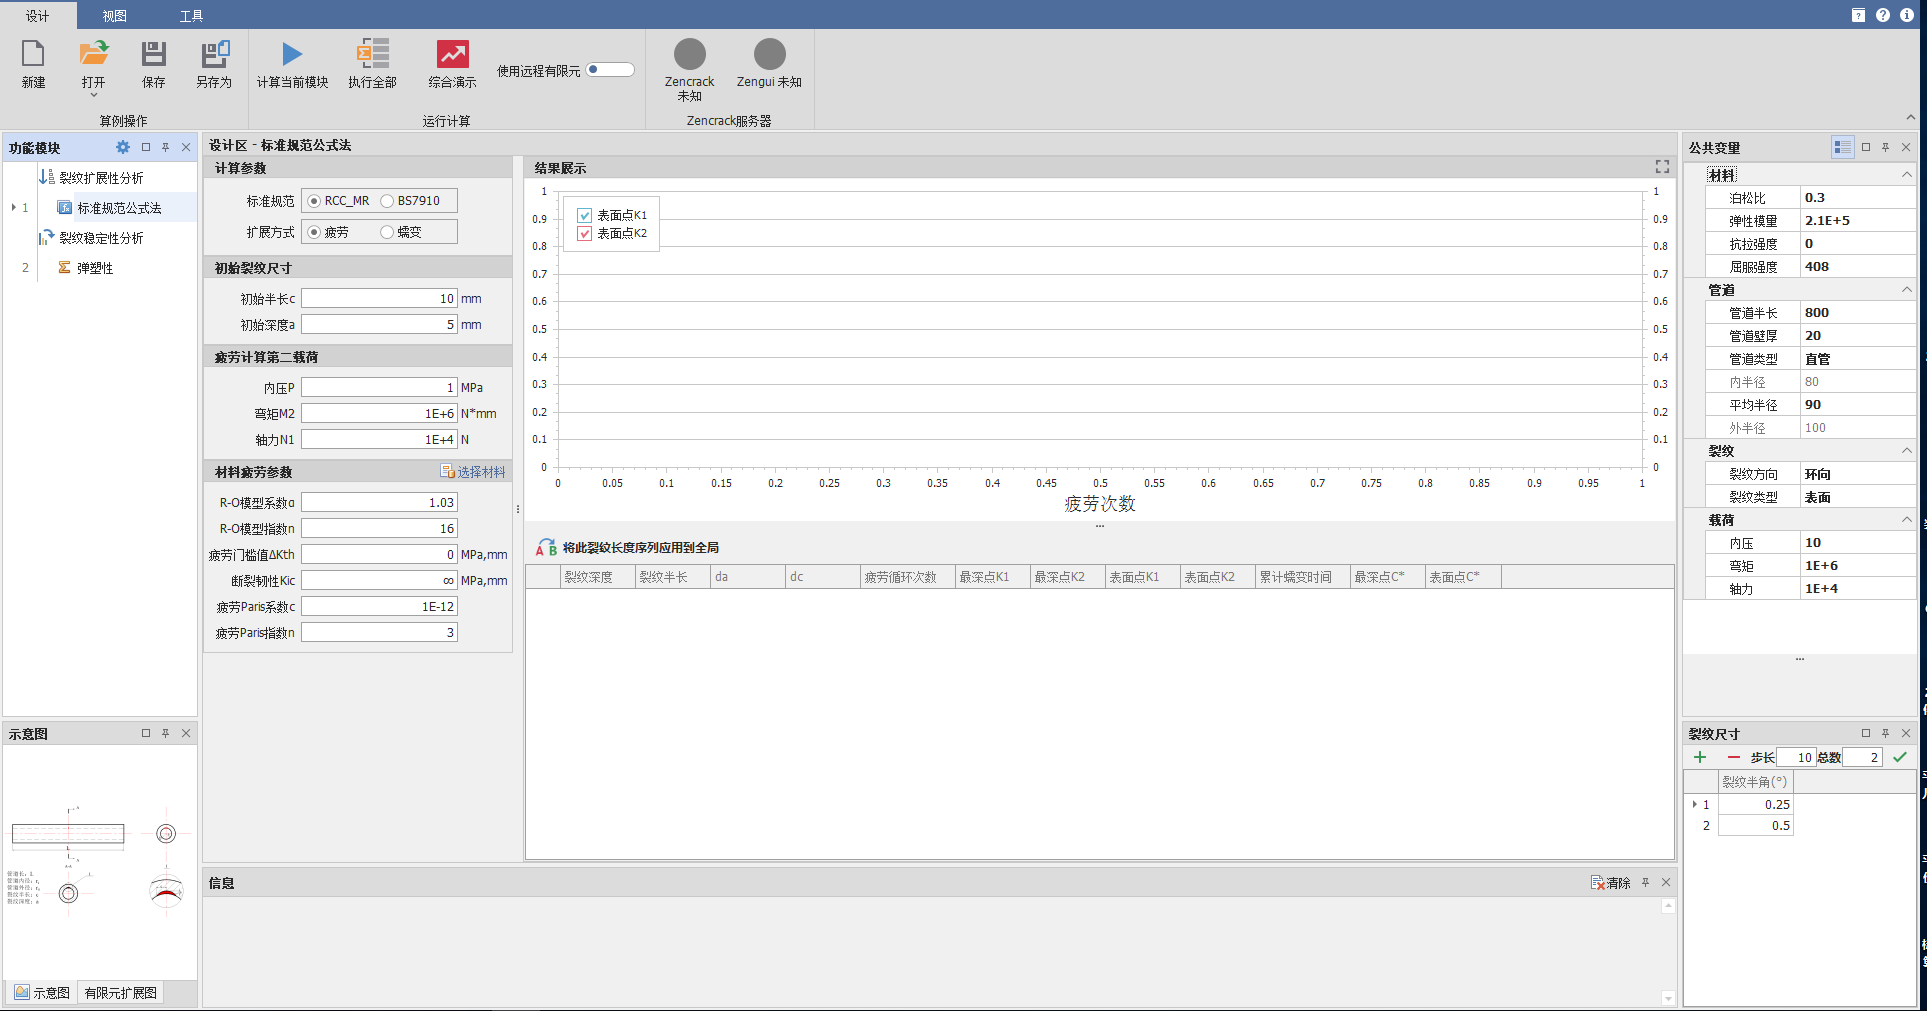Viewport: 1927px width, 1011px height.
Task: Open settings gear in 功能模块 panel
Action: (123, 147)
